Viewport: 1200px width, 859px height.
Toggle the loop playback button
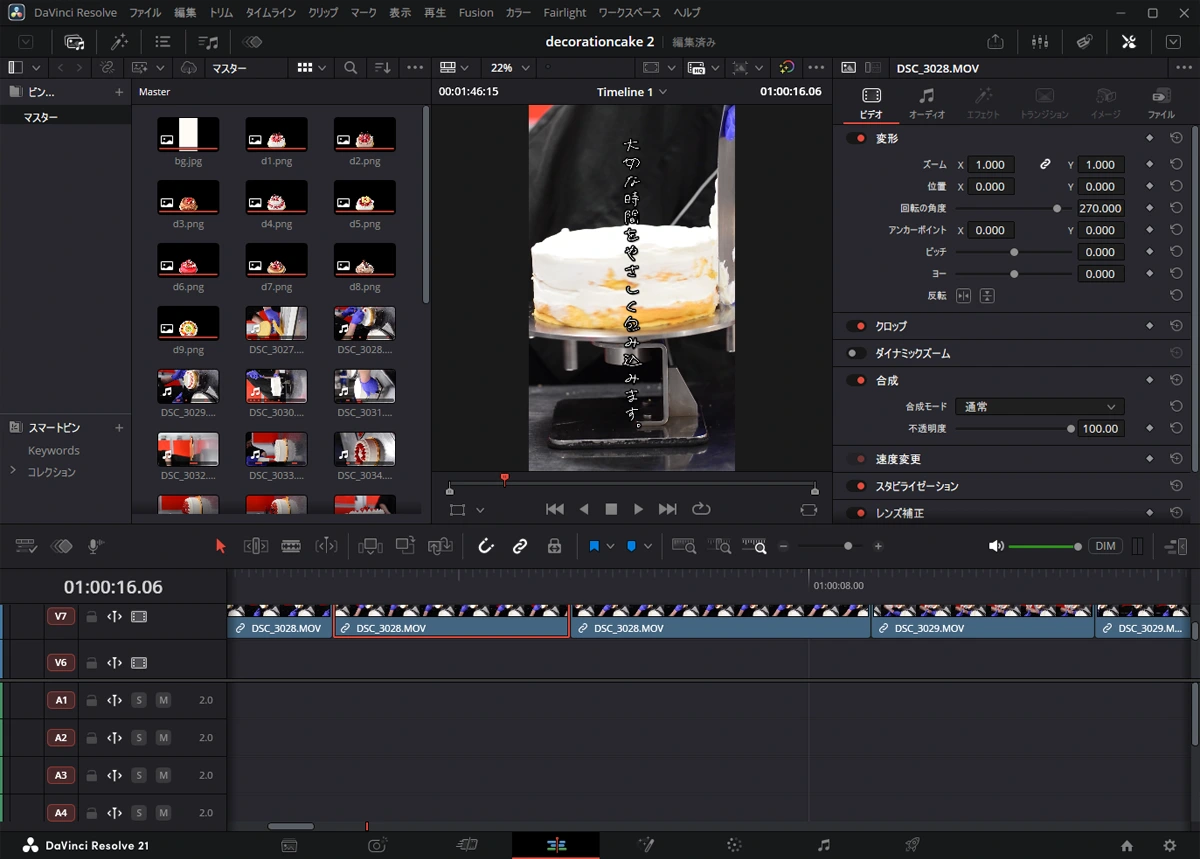click(701, 509)
